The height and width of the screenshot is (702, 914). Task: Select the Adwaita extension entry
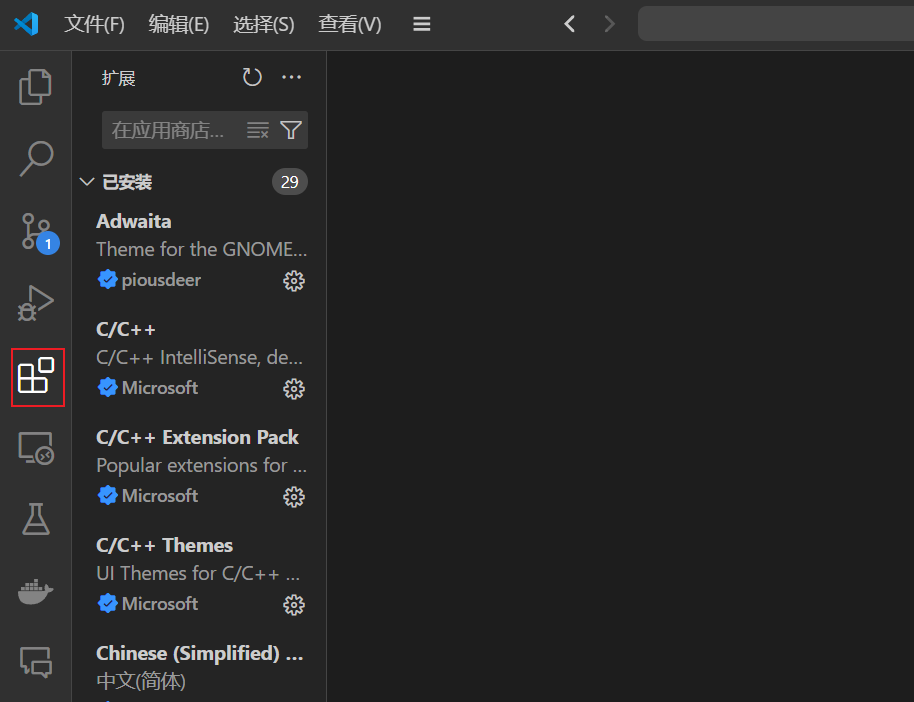pos(199,251)
